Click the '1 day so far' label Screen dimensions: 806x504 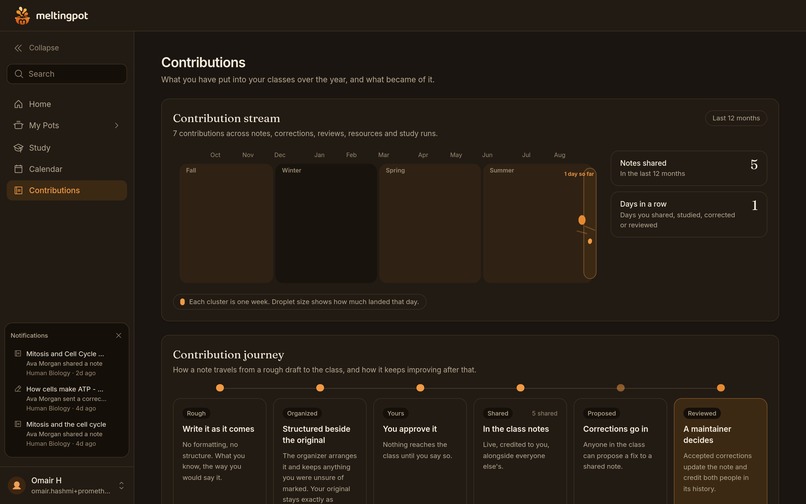(x=579, y=174)
